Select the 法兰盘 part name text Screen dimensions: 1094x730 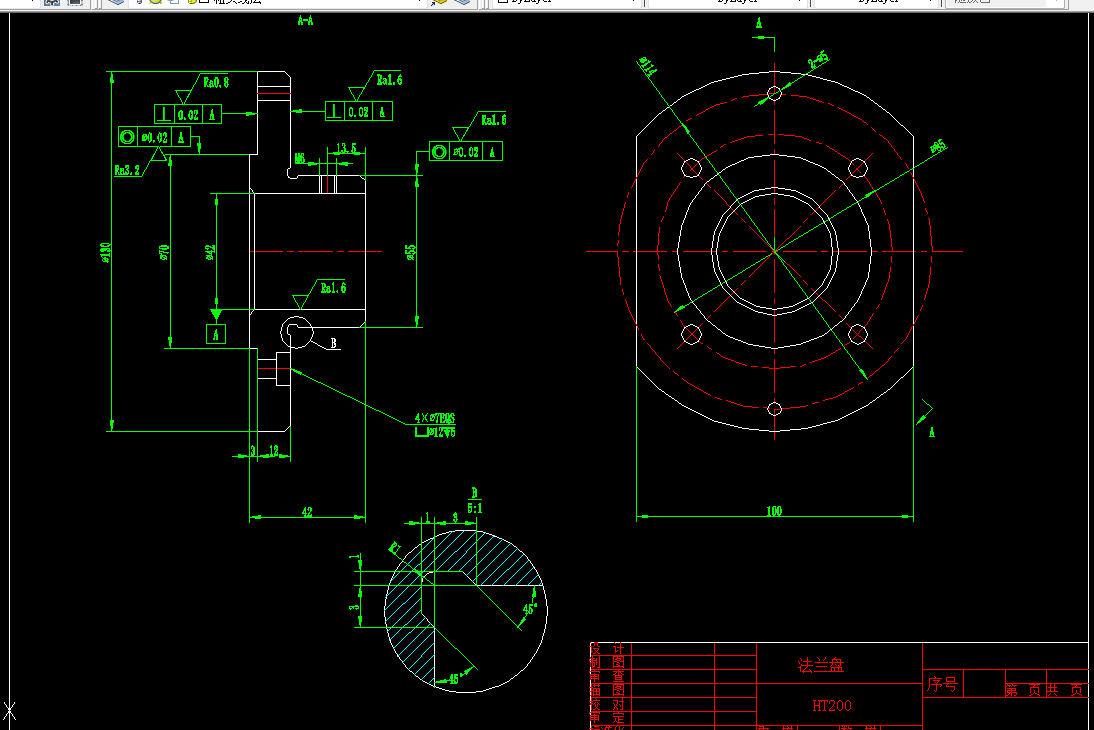820,665
